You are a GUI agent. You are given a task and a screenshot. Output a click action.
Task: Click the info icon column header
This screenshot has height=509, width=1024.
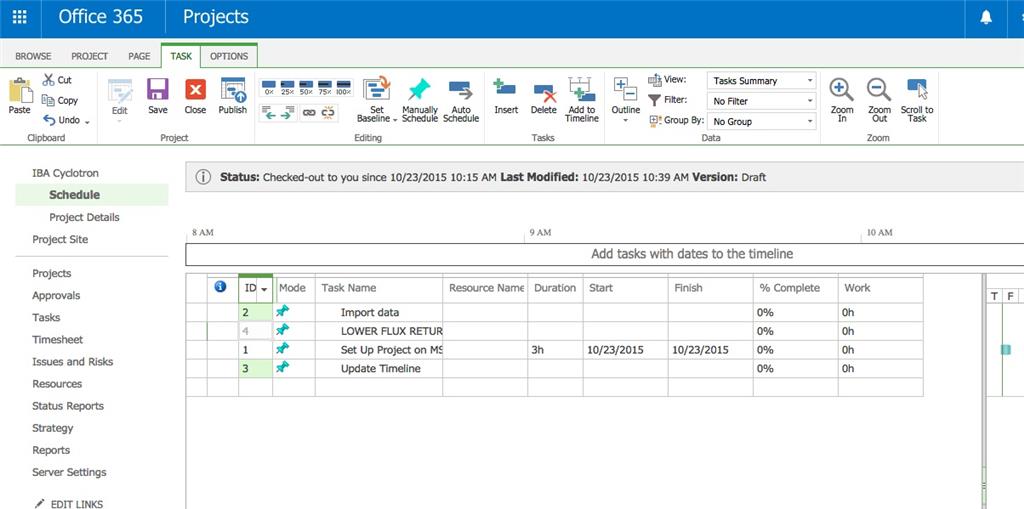(220, 287)
